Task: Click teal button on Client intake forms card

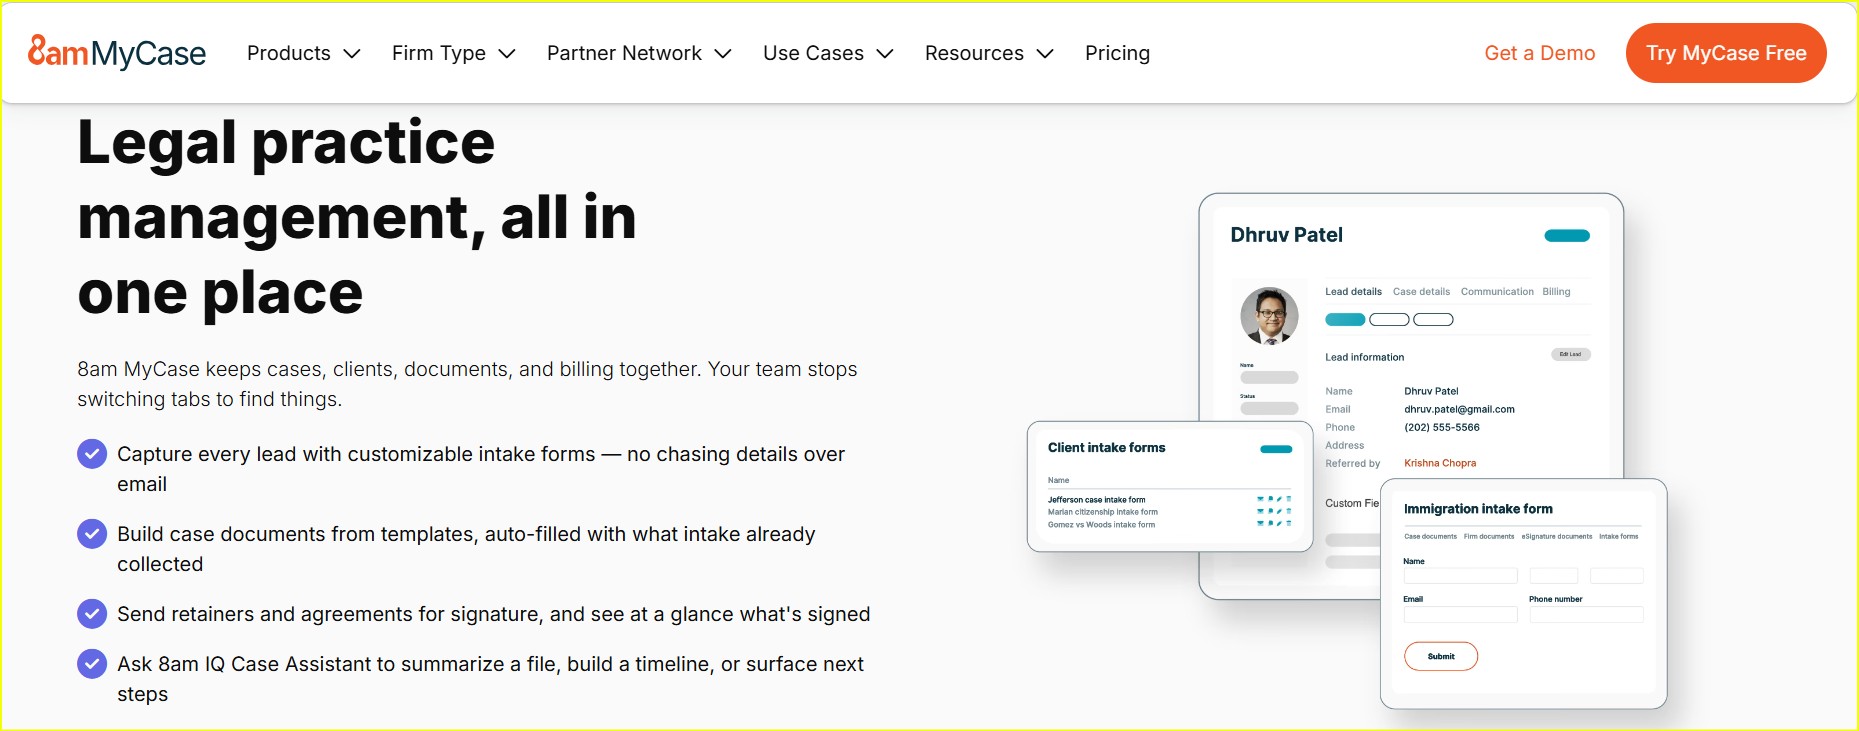Action: coord(1276,449)
